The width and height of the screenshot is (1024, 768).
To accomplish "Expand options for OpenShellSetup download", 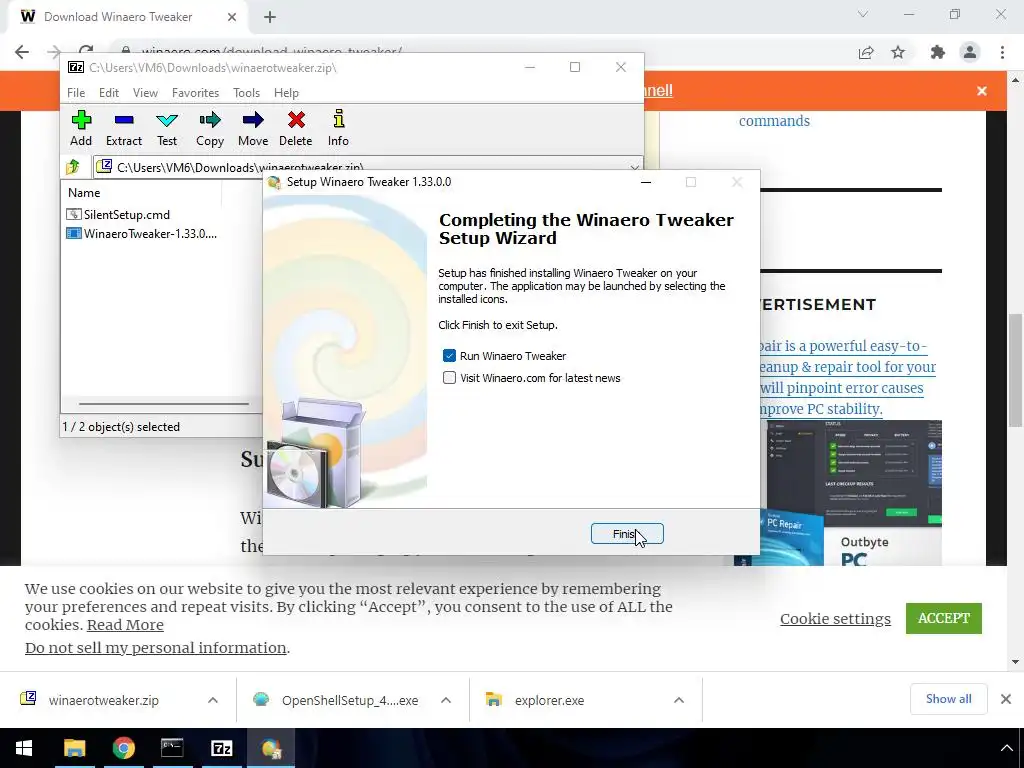I will pos(446,700).
